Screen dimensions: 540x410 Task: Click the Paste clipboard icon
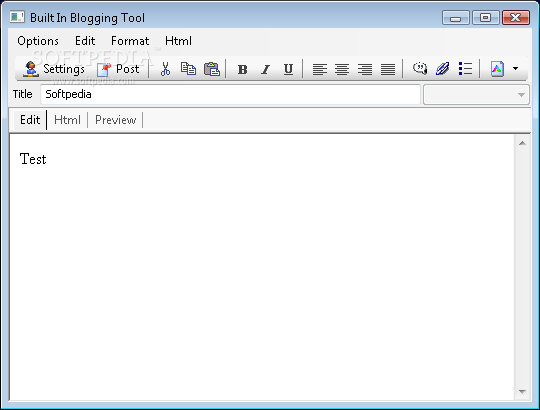click(212, 69)
